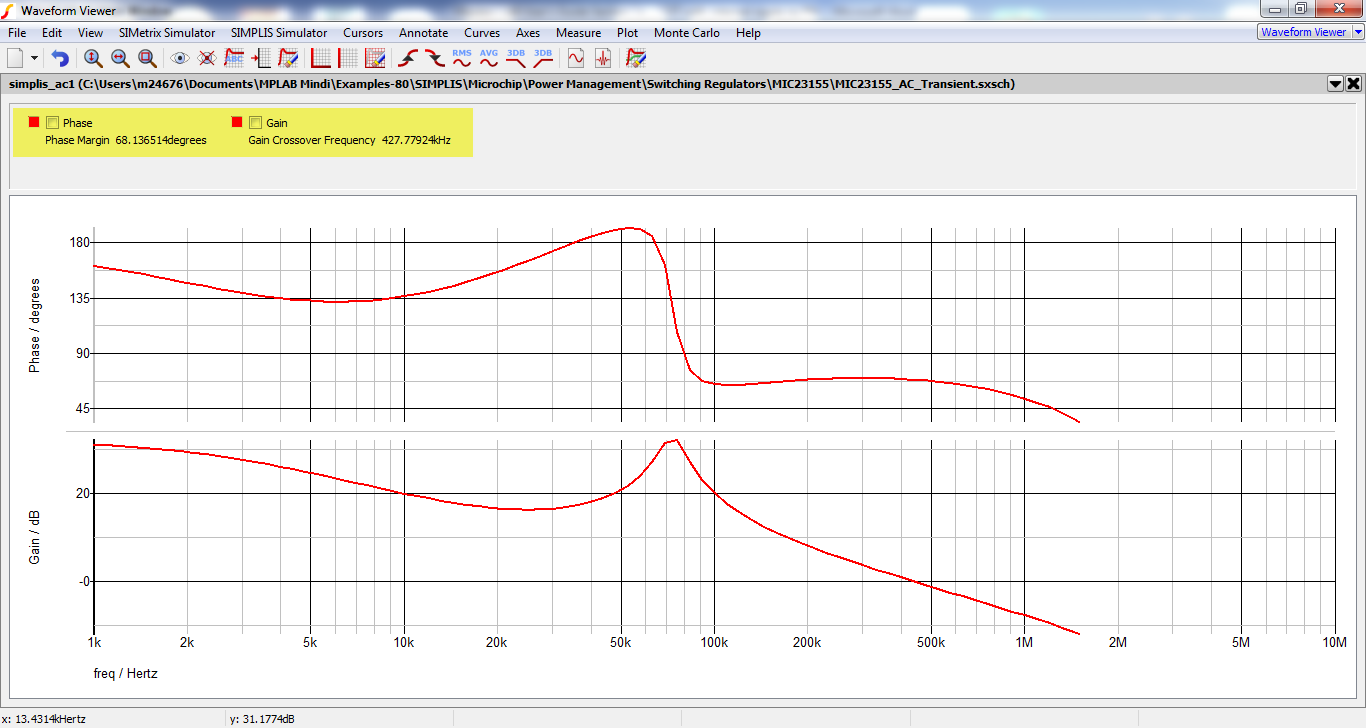Screen dimensions: 1366x728
Task: Click the new axis grid icon
Action: (321, 58)
